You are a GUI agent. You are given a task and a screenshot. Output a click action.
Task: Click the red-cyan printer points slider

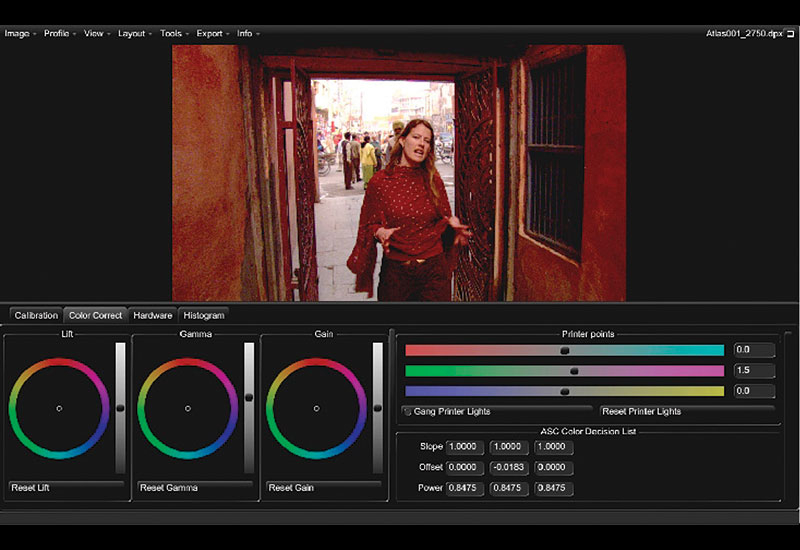click(564, 350)
